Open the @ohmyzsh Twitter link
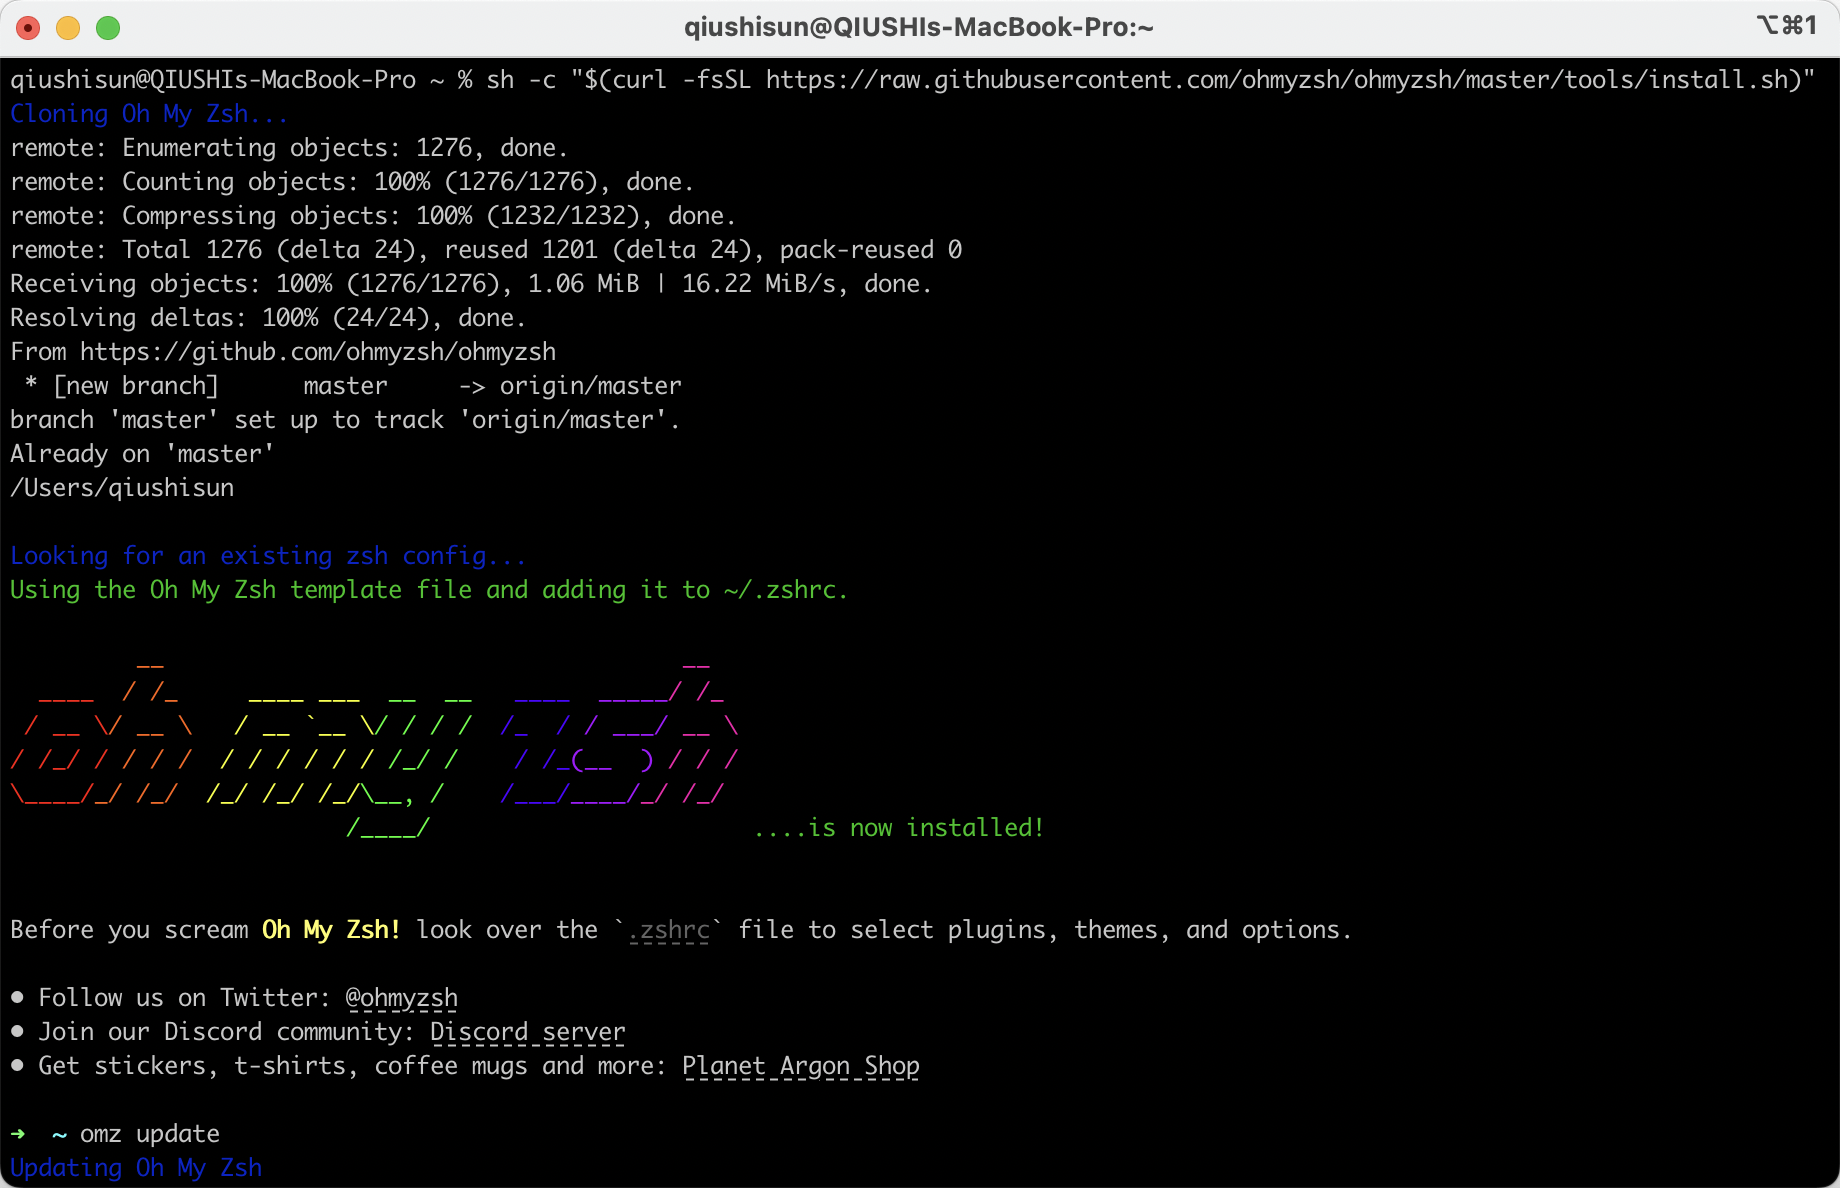 pos(402,997)
